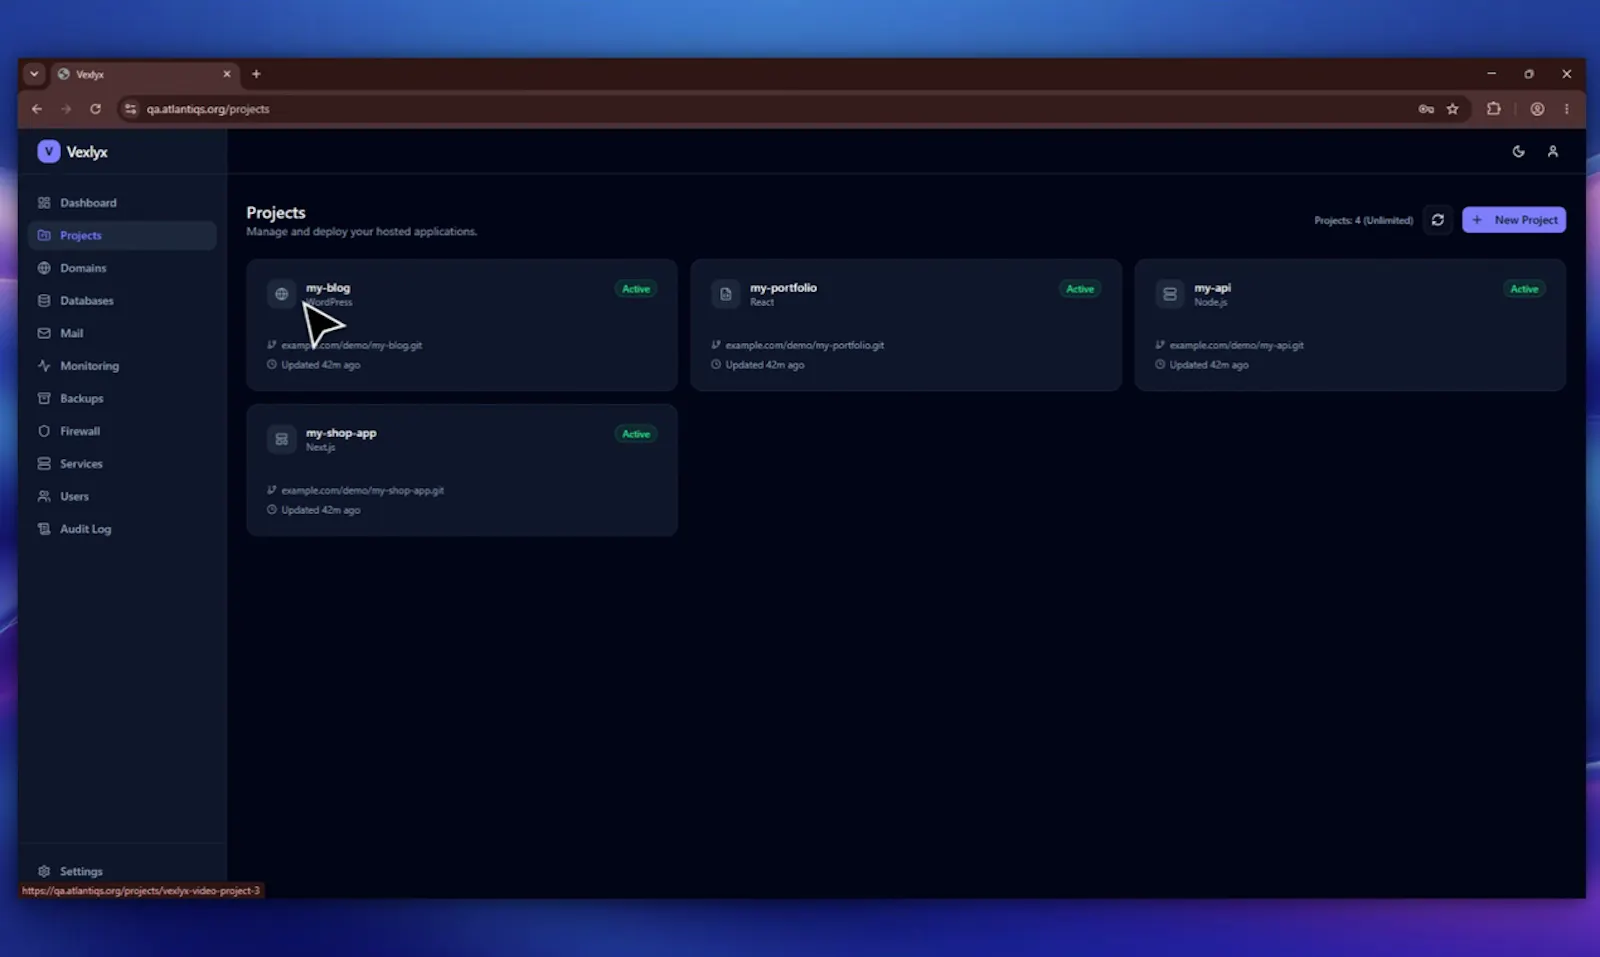Click the Backups archive icon
This screenshot has height=957, width=1600.
point(44,398)
